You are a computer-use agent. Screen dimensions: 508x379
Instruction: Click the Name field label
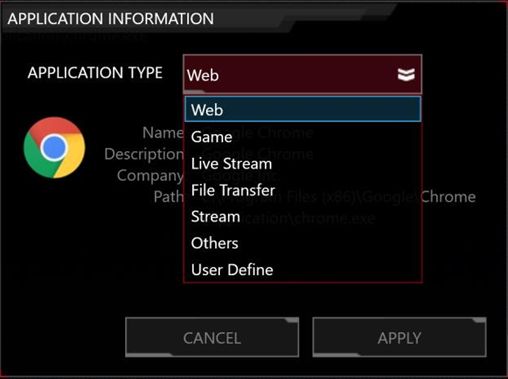(x=163, y=133)
